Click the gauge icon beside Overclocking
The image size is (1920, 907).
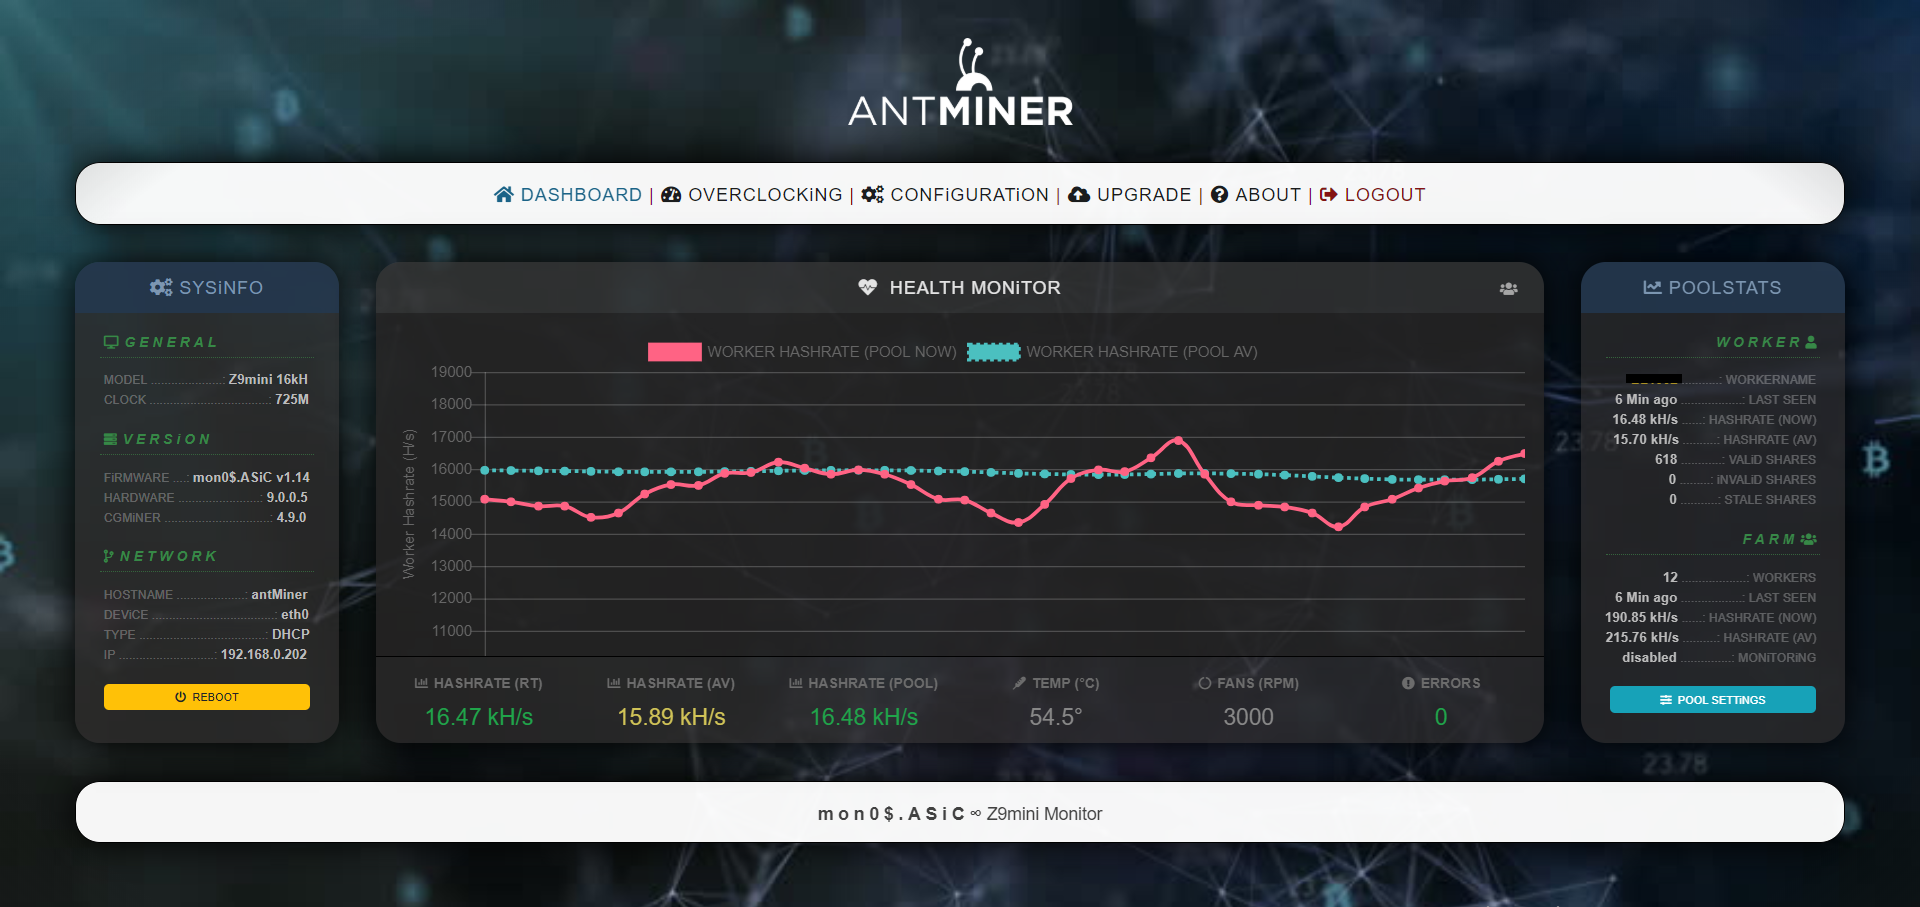[x=671, y=194]
